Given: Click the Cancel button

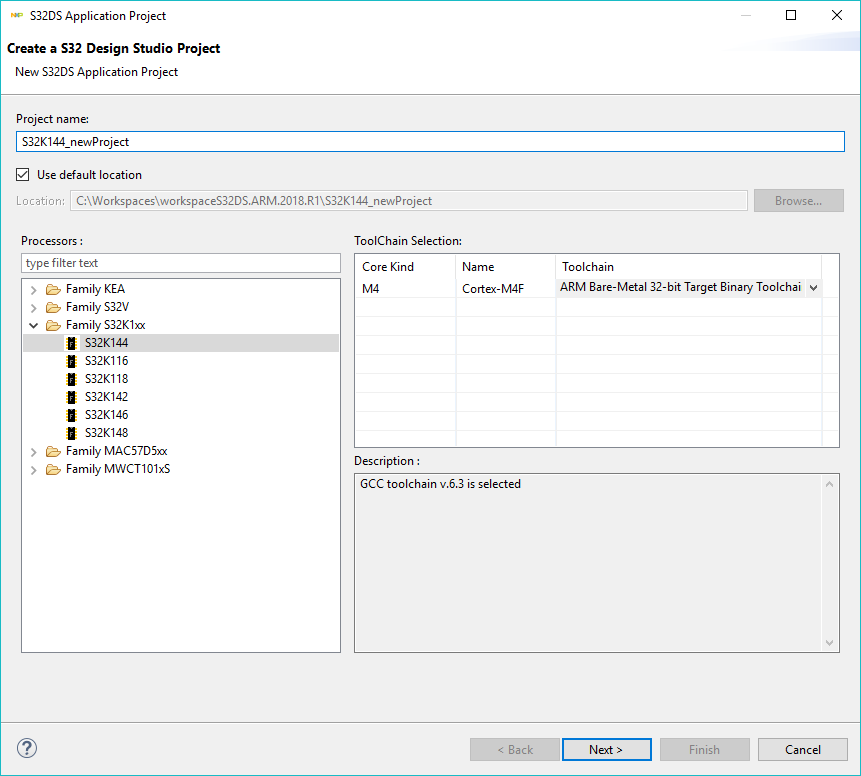Looking at the screenshot, I should click(x=802, y=750).
